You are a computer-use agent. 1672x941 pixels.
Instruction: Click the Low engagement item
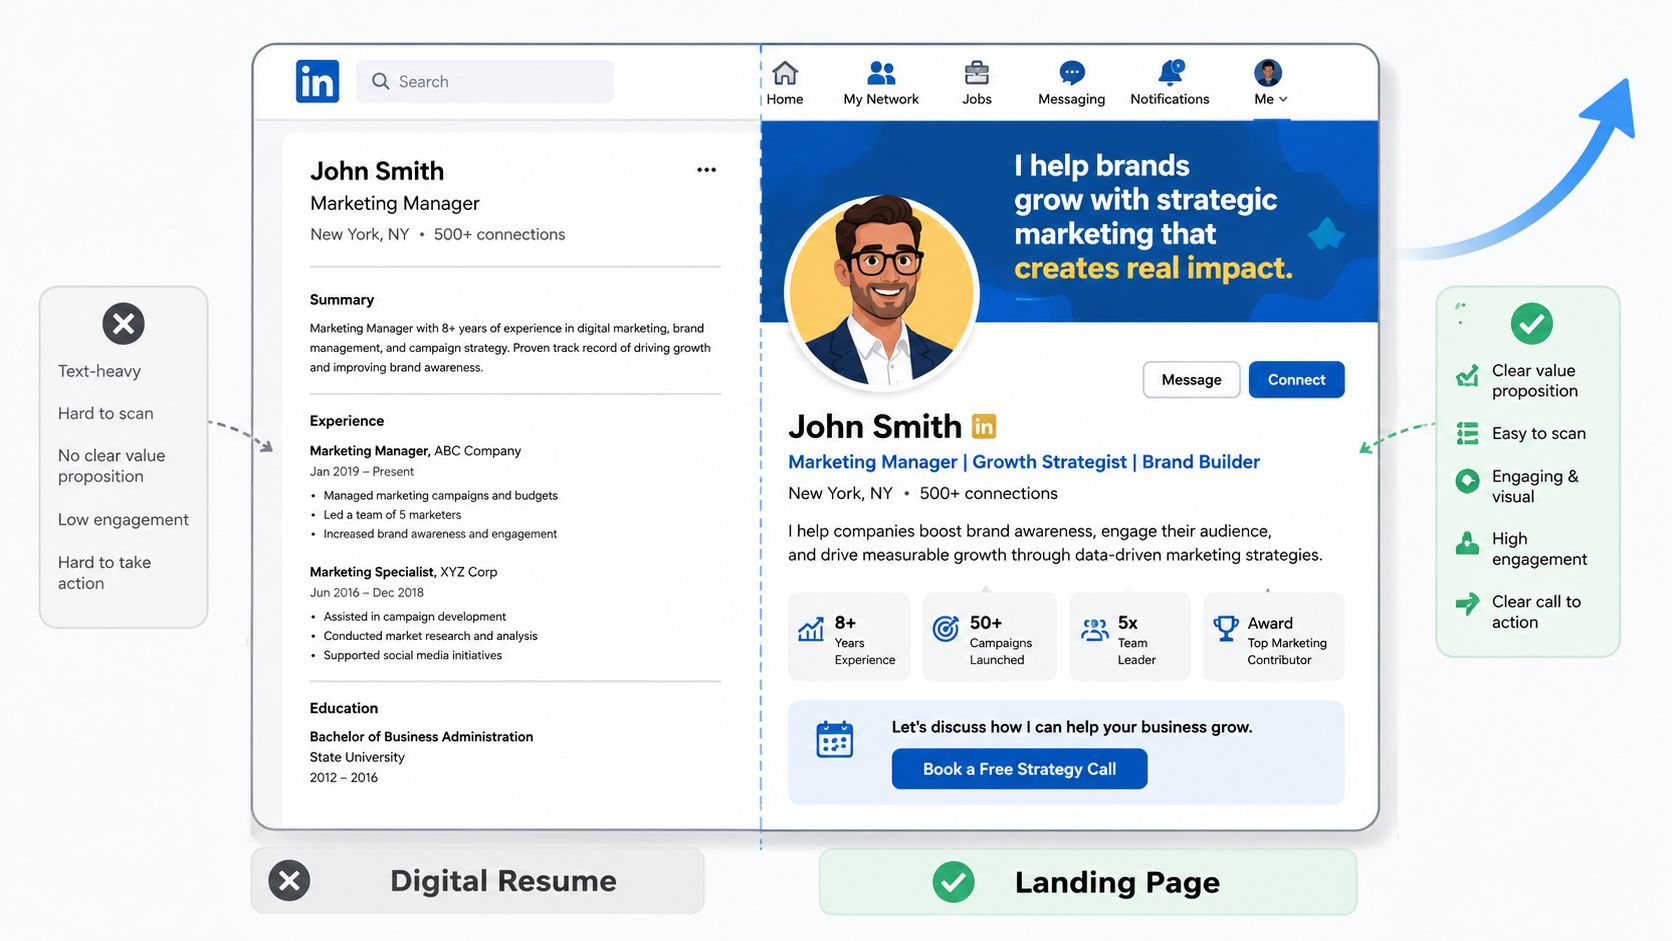(123, 520)
